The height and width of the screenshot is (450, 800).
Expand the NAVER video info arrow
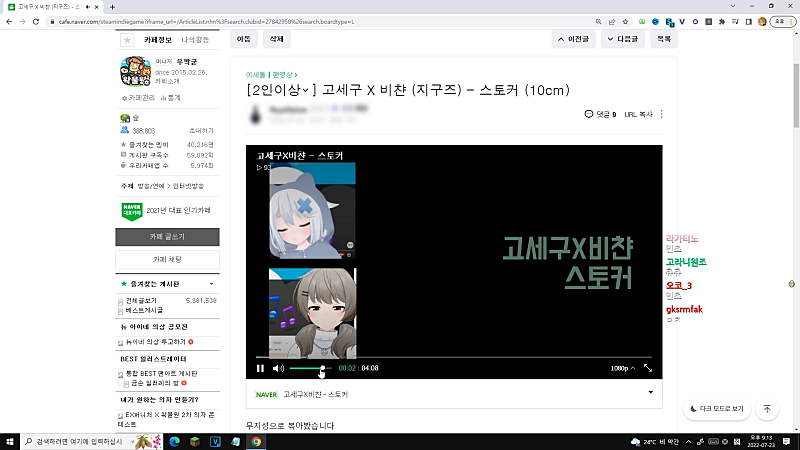(651, 392)
